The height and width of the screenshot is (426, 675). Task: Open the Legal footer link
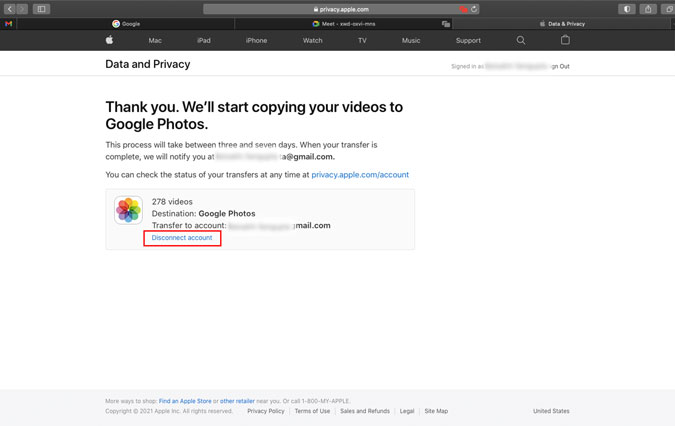click(407, 411)
